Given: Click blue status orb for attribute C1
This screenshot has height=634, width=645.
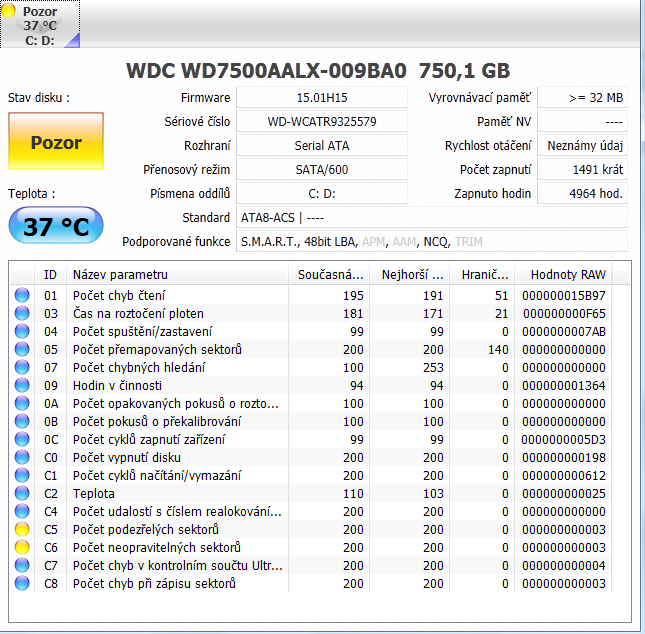Looking at the screenshot, I should click(22, 475).
